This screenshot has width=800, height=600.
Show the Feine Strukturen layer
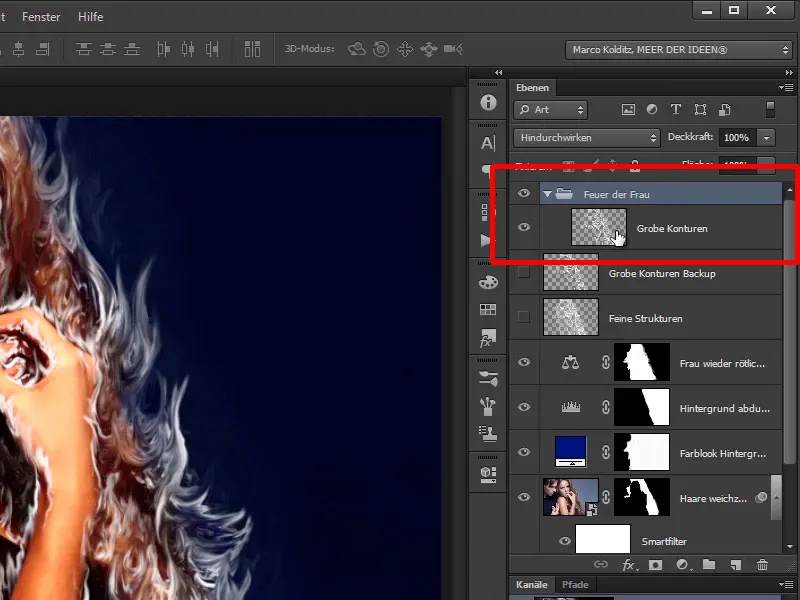coord(523,318)
